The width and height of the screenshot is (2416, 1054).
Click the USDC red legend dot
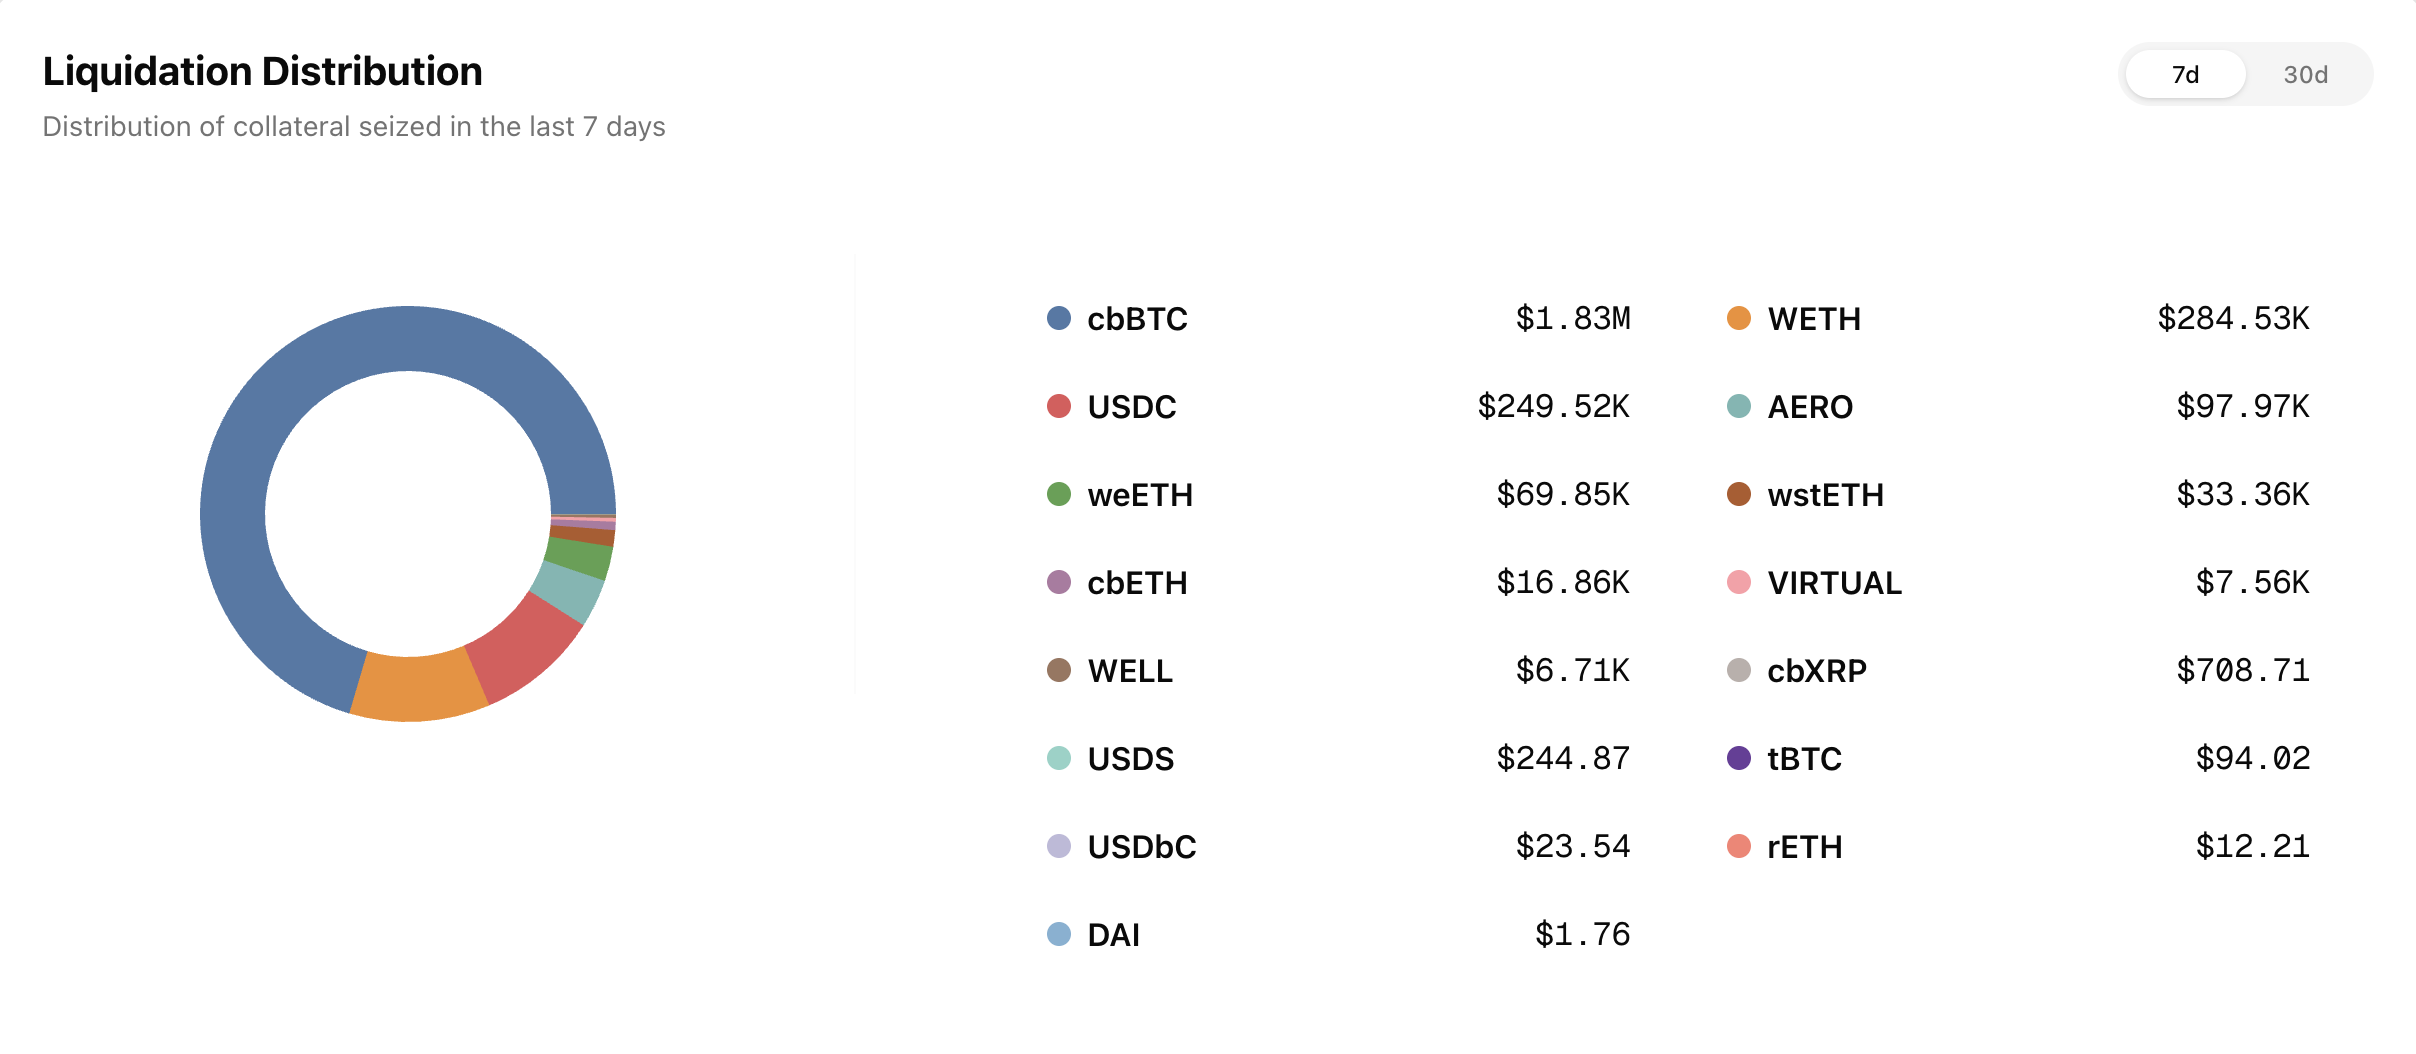point(1058,407)
